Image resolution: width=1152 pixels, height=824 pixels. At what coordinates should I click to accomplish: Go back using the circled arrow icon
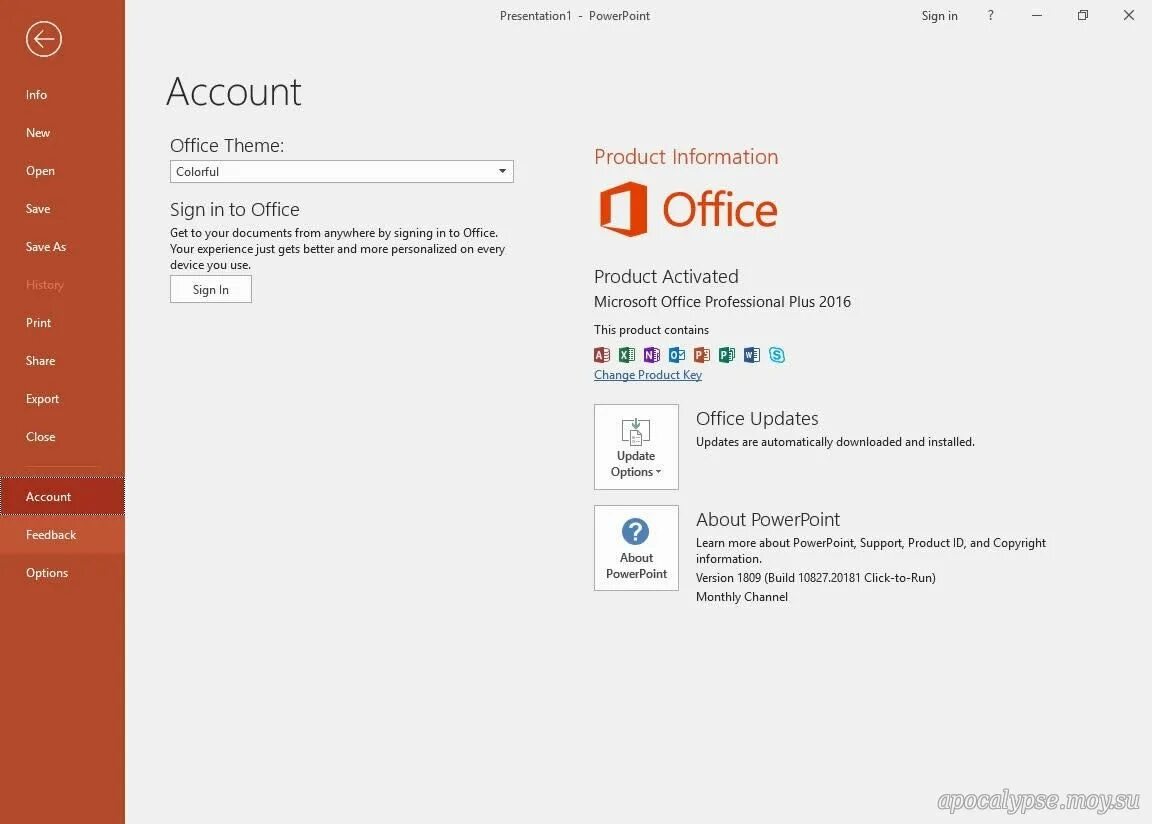coord(43,39)
